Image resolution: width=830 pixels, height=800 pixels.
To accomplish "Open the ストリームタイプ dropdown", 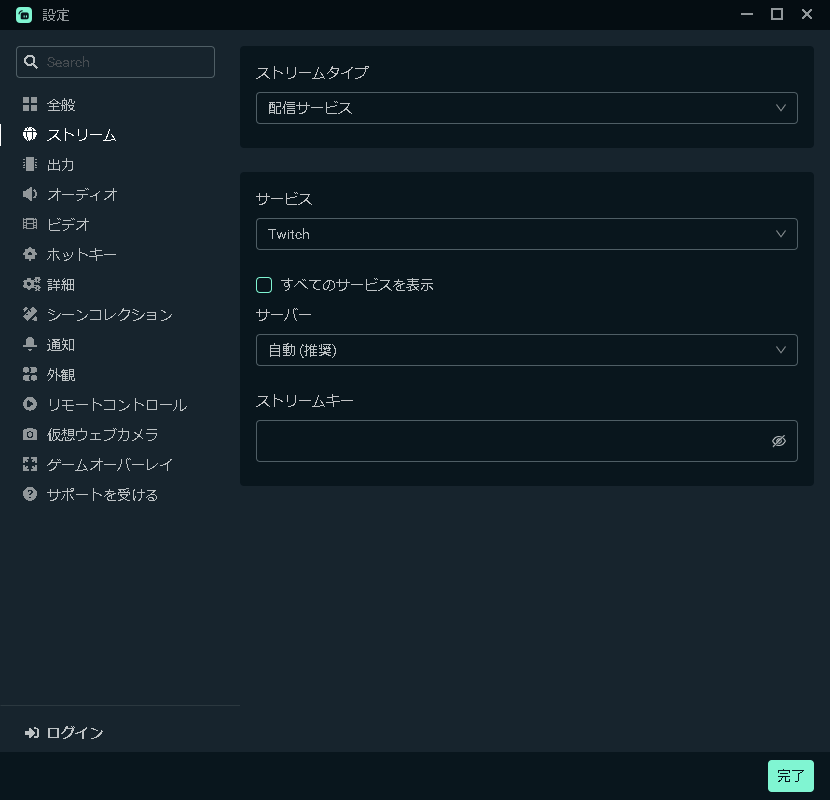I will 527,108.
